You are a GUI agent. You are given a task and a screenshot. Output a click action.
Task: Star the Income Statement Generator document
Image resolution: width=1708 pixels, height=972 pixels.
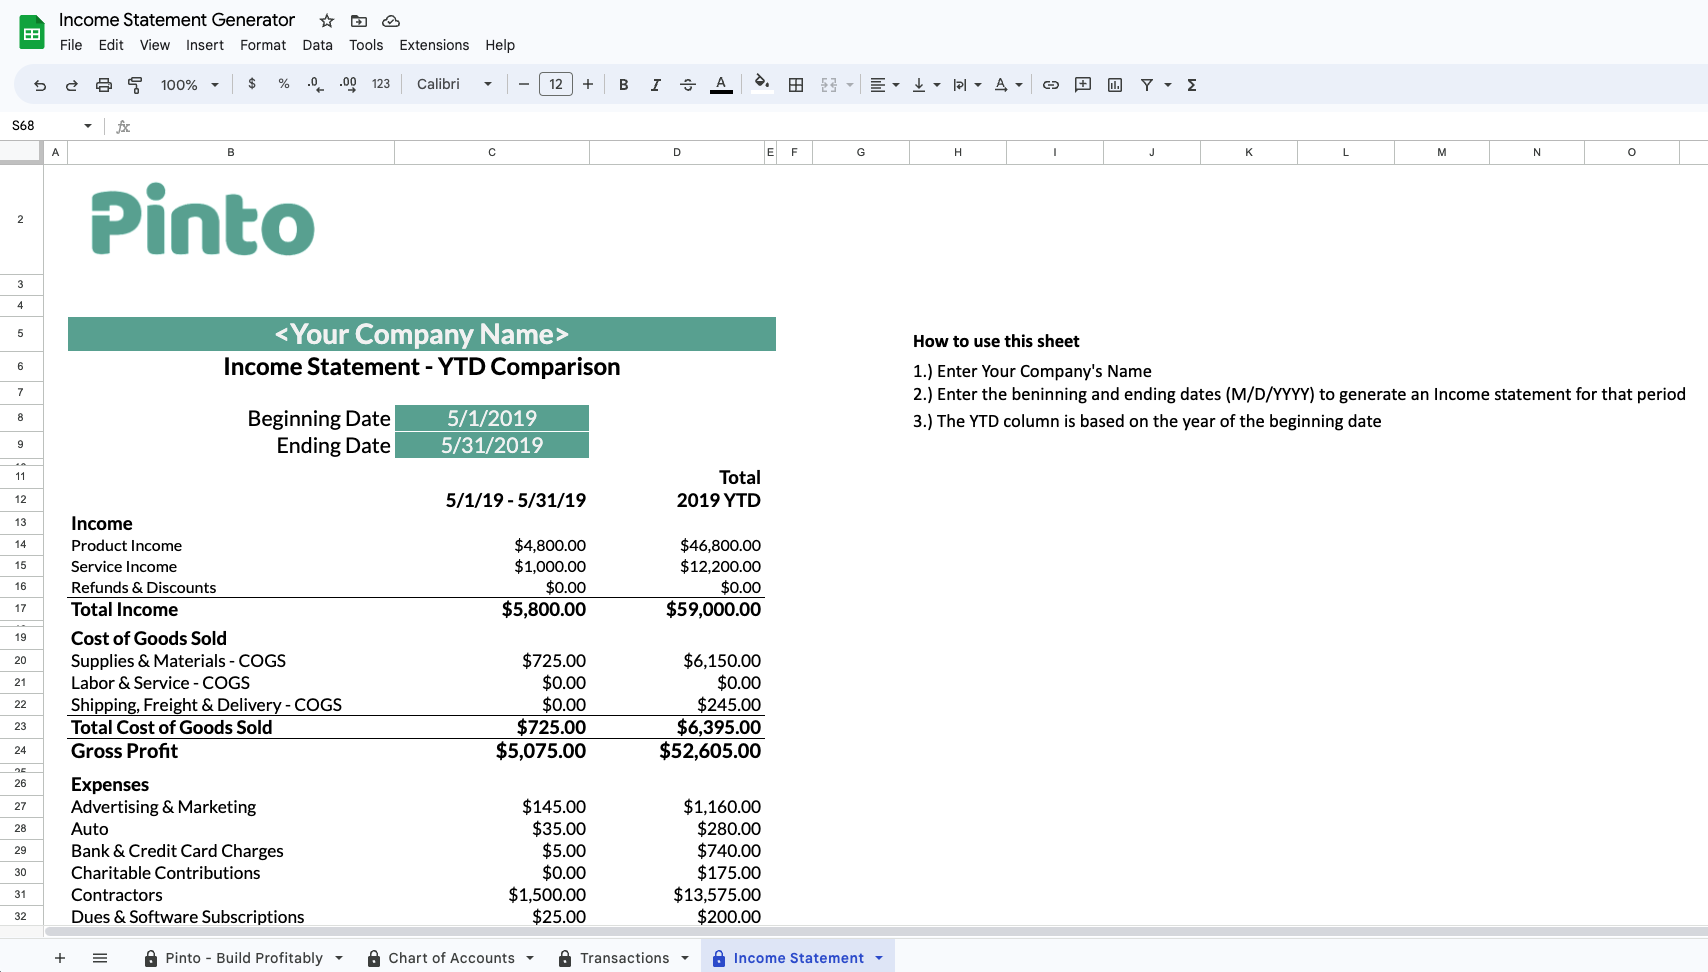[x=325, y=20]
